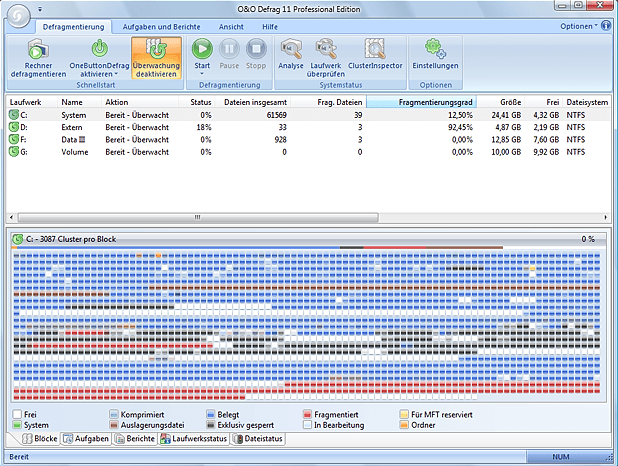
Task: Sort by Laufwerk column header
Action: tap(32, 102)
